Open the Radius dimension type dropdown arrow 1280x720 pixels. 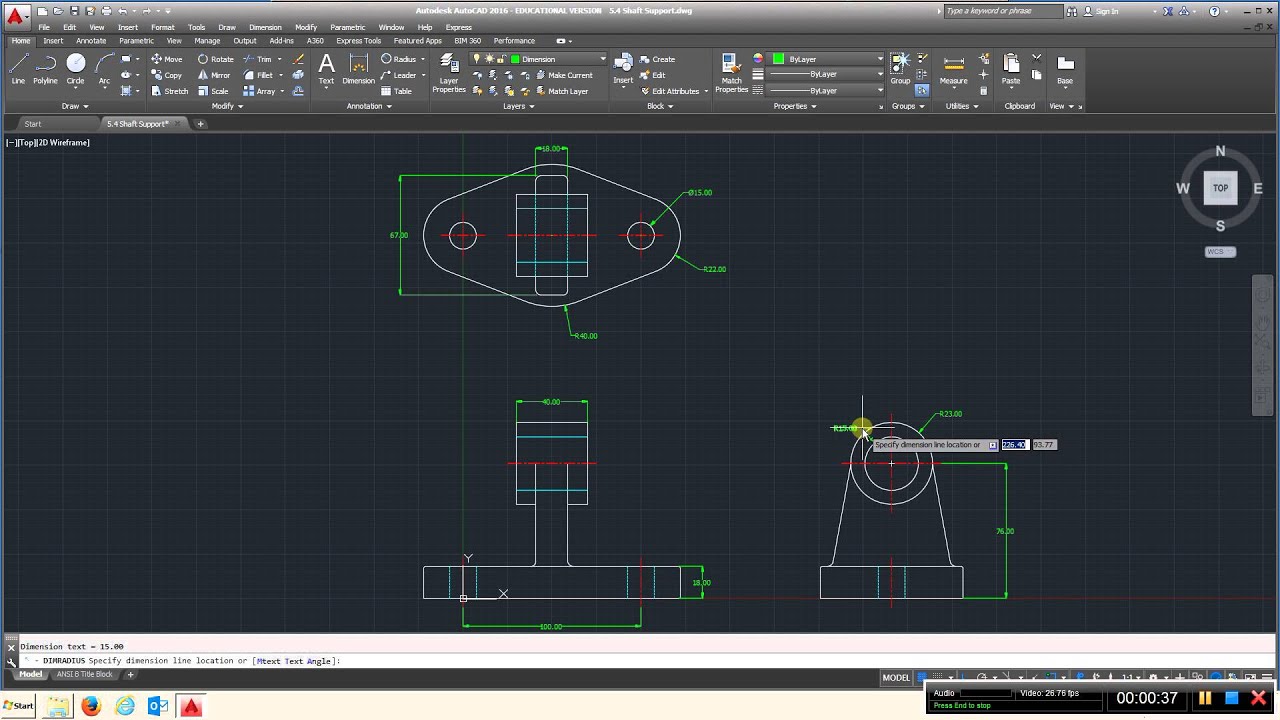click(x=422, y=59)
